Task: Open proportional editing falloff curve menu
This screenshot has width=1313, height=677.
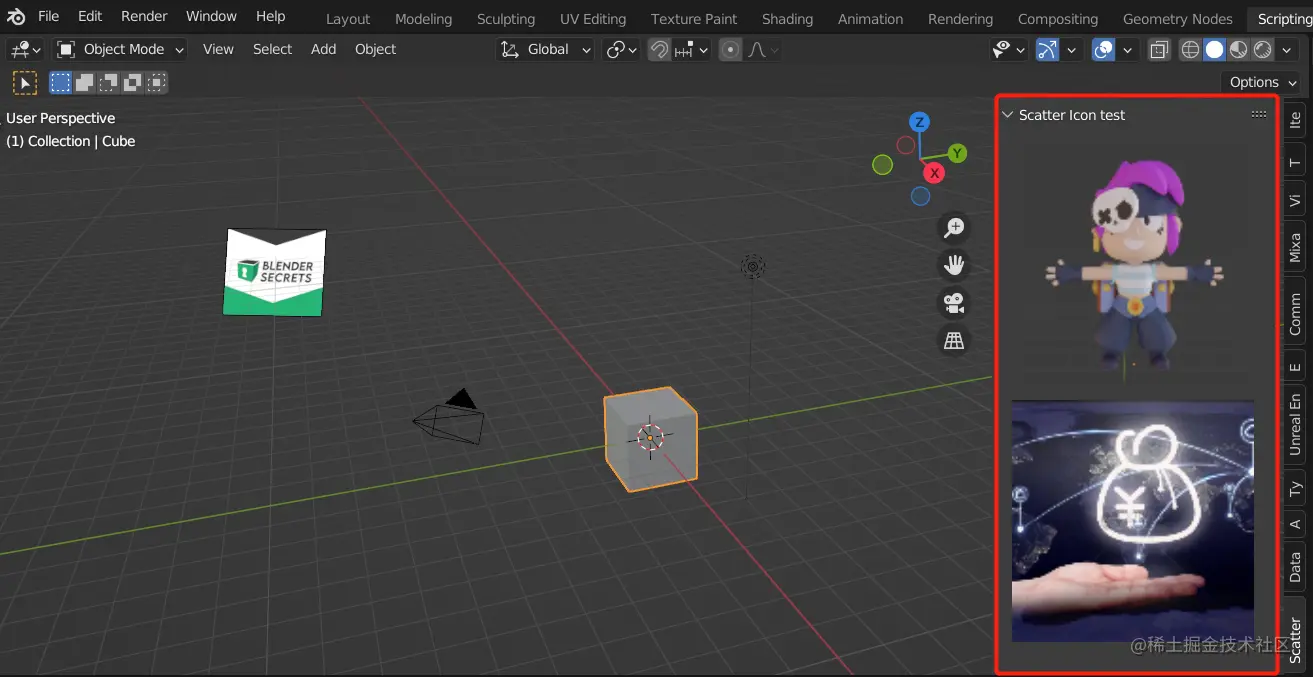Action: pyautogui.click(x=763, y=49)
